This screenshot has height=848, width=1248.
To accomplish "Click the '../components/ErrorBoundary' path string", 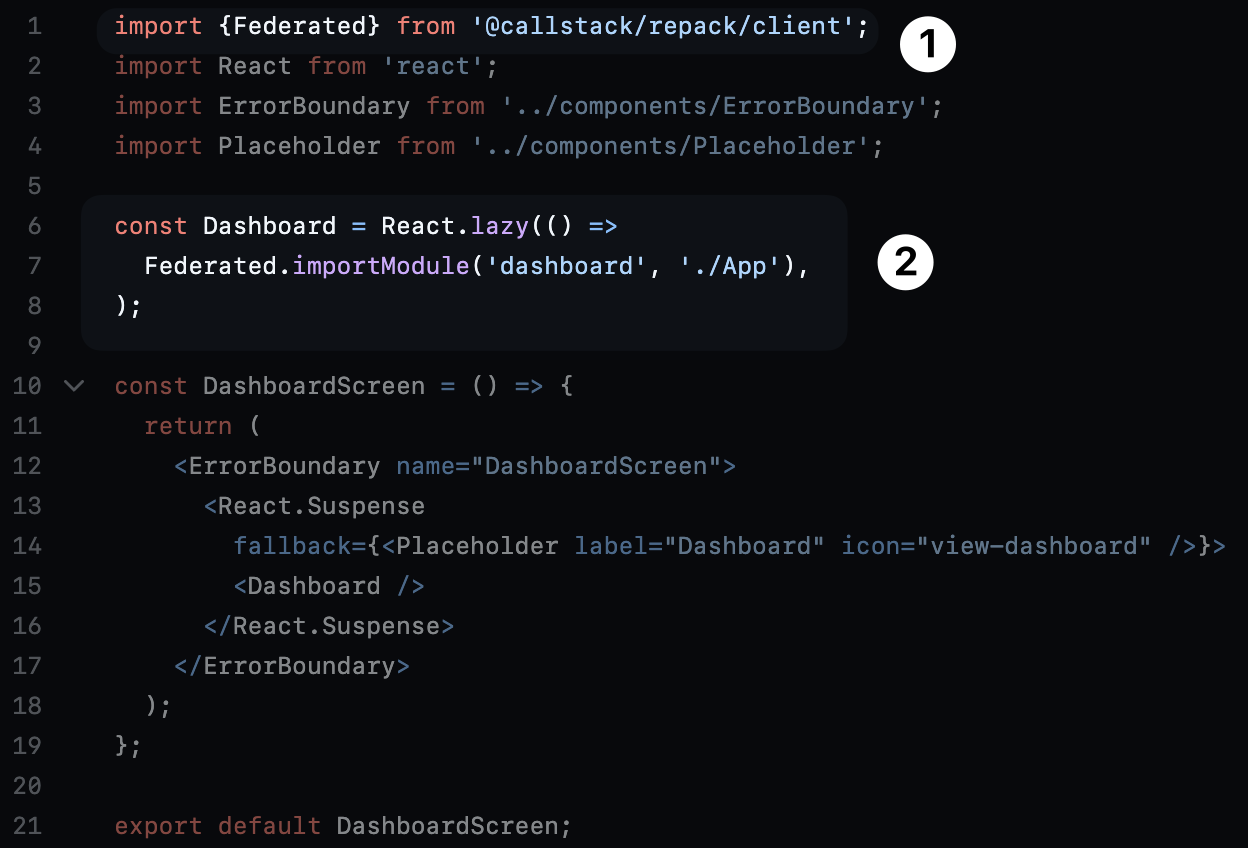I will [x=716, y=106].
